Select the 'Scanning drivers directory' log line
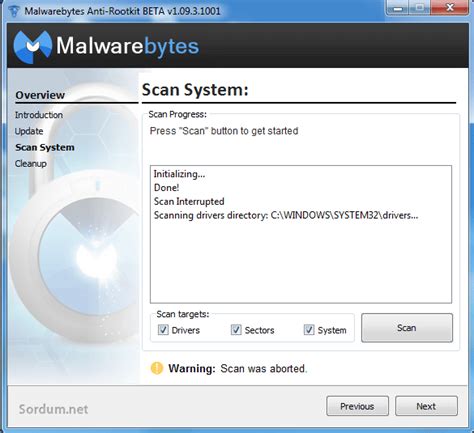The image size is (474, 433). pos(286,215)
